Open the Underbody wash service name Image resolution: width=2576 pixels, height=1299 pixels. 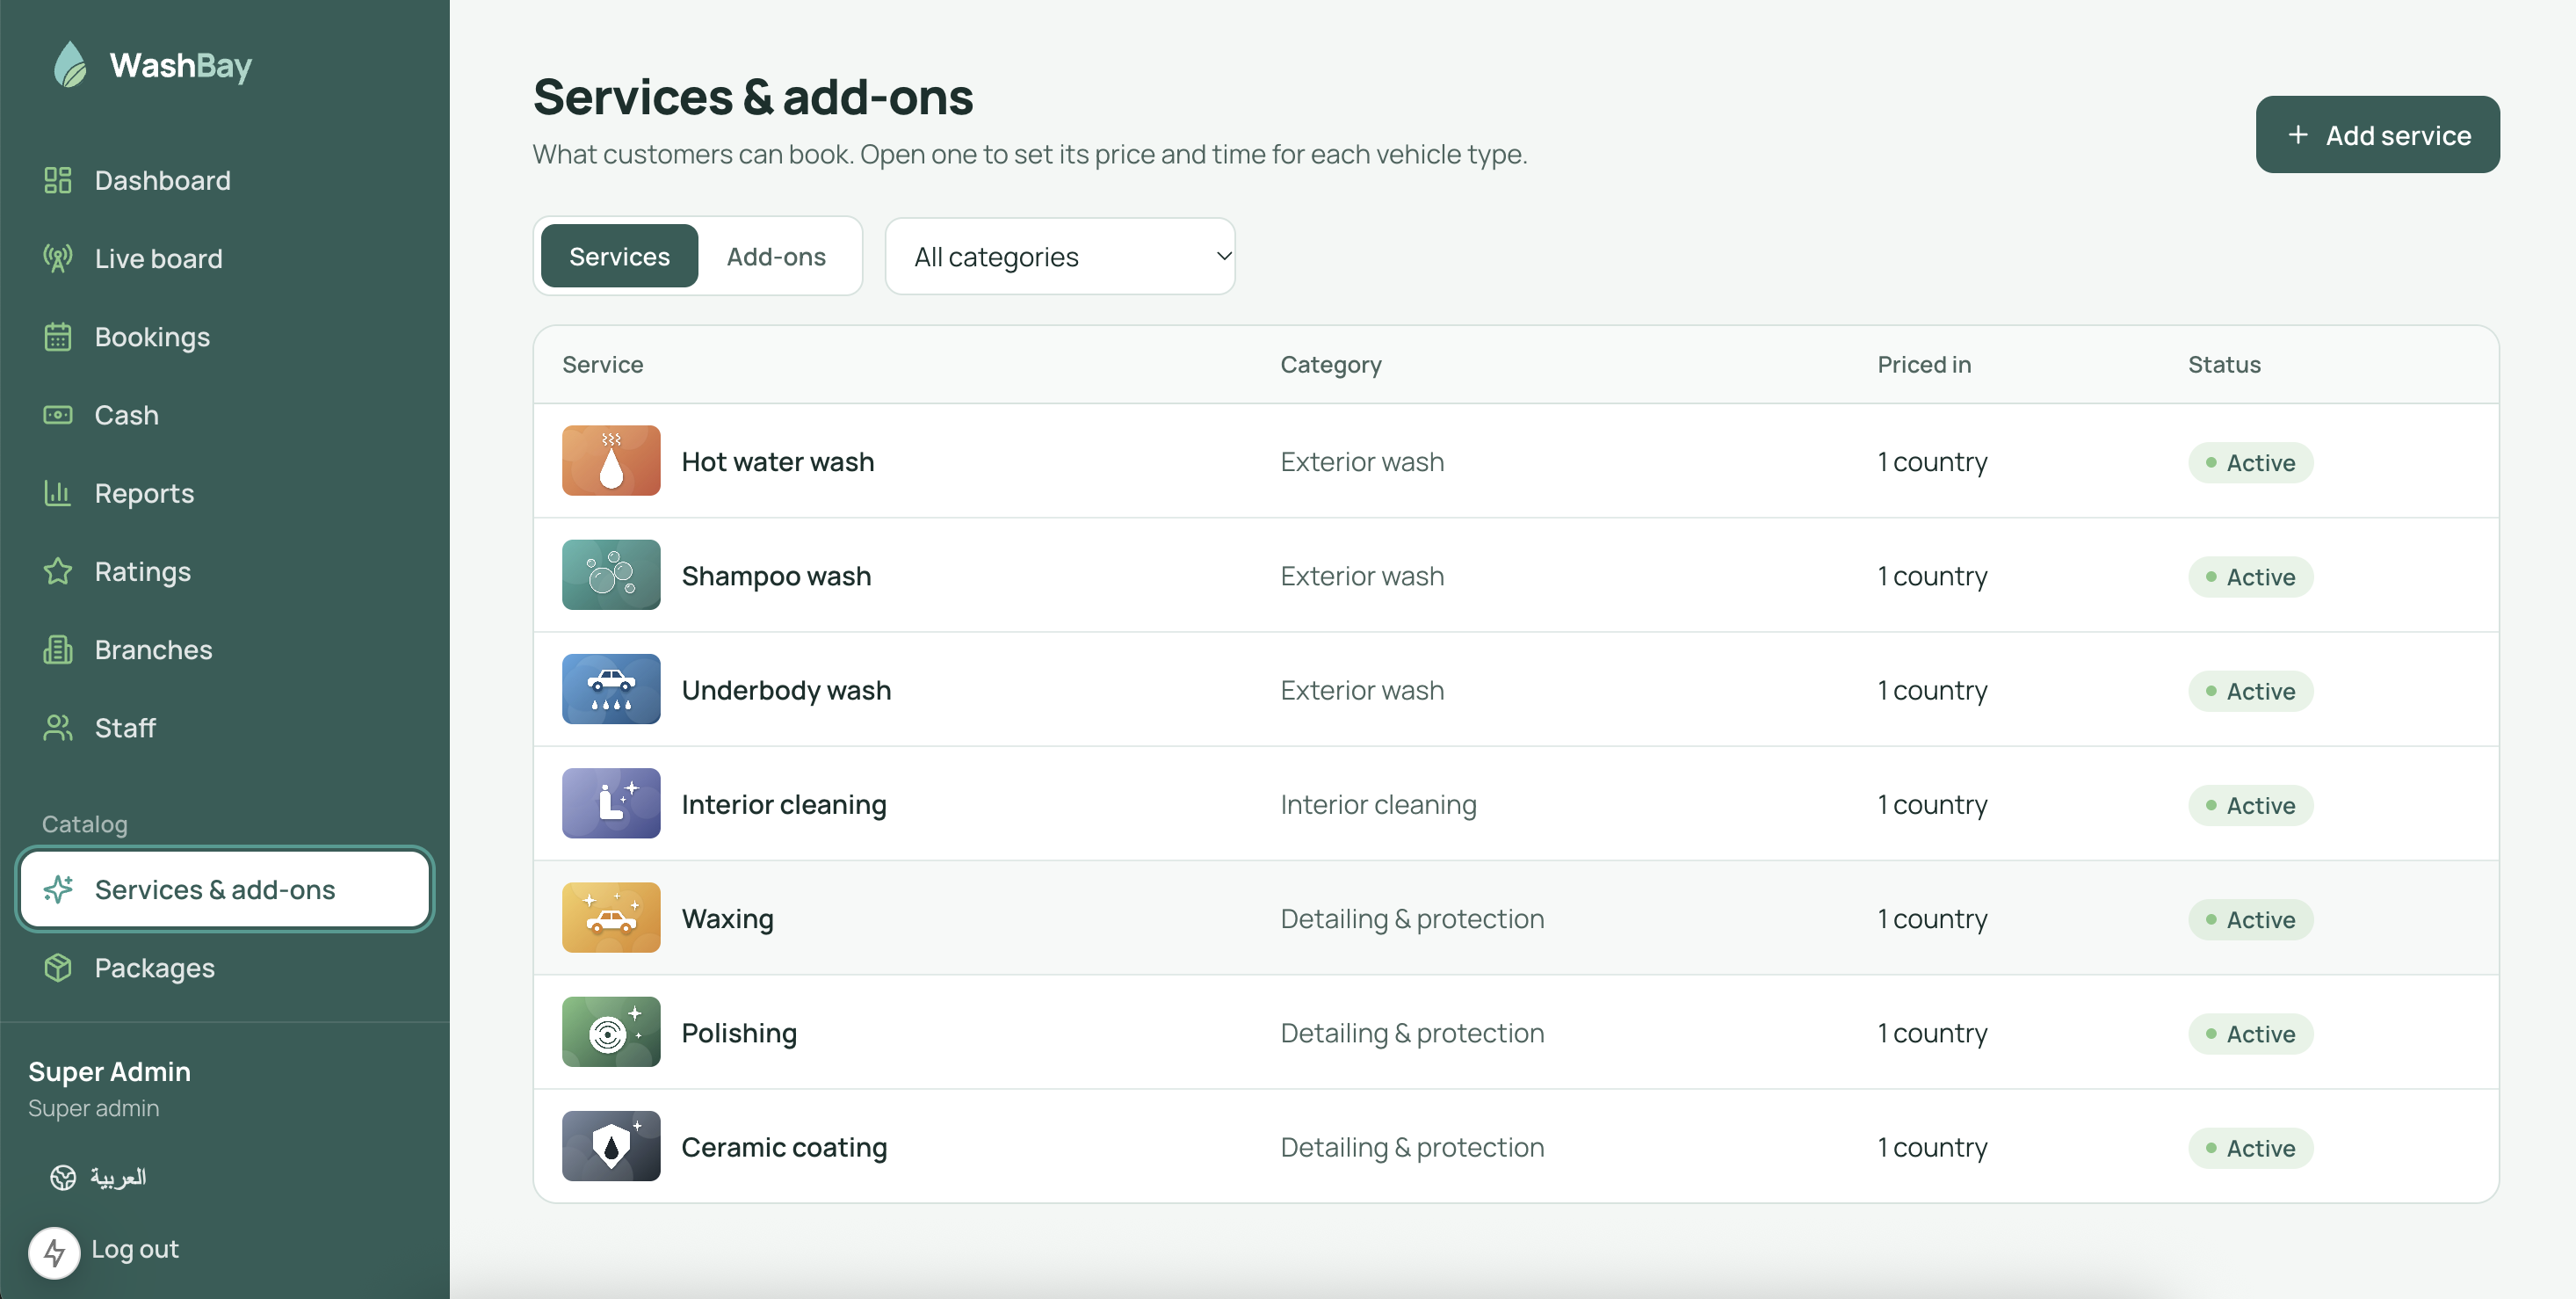point(786,690)
